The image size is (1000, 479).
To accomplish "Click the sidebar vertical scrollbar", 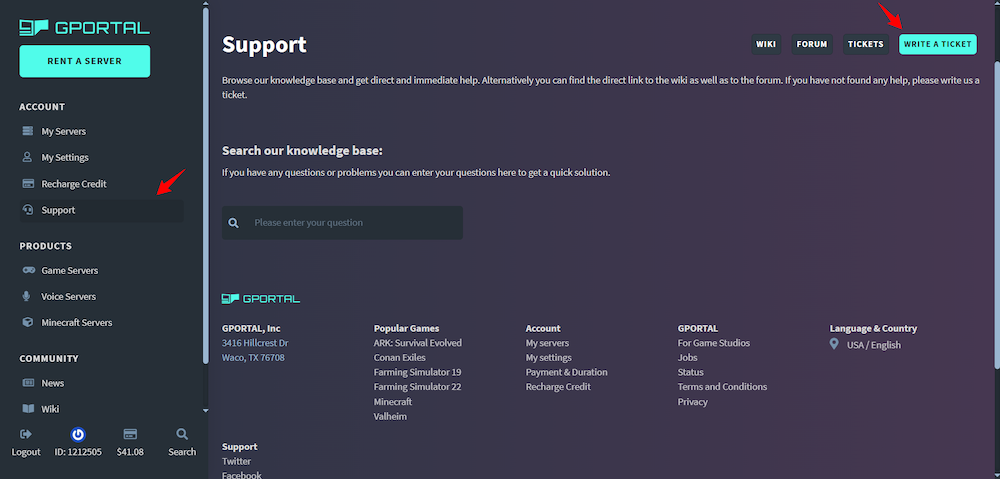I will 205,185.
